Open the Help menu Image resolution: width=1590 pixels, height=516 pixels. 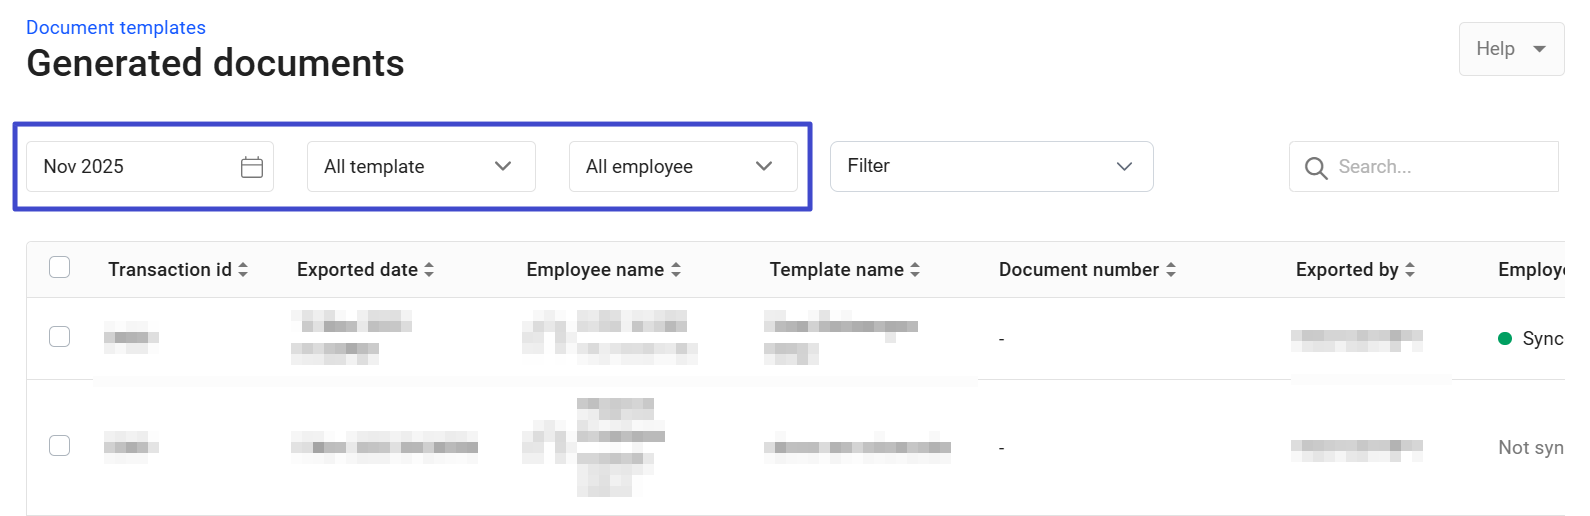click(x=1510, y=49)
